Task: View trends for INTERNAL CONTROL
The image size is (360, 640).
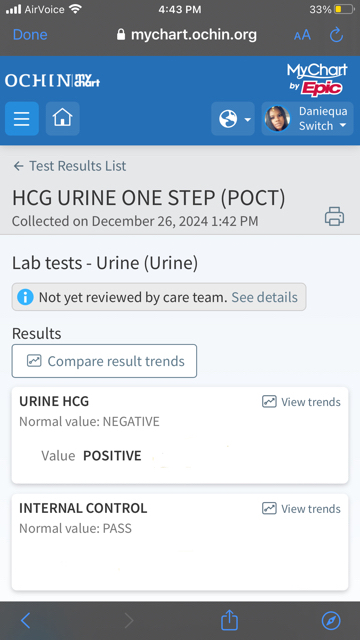Action: 301,509
